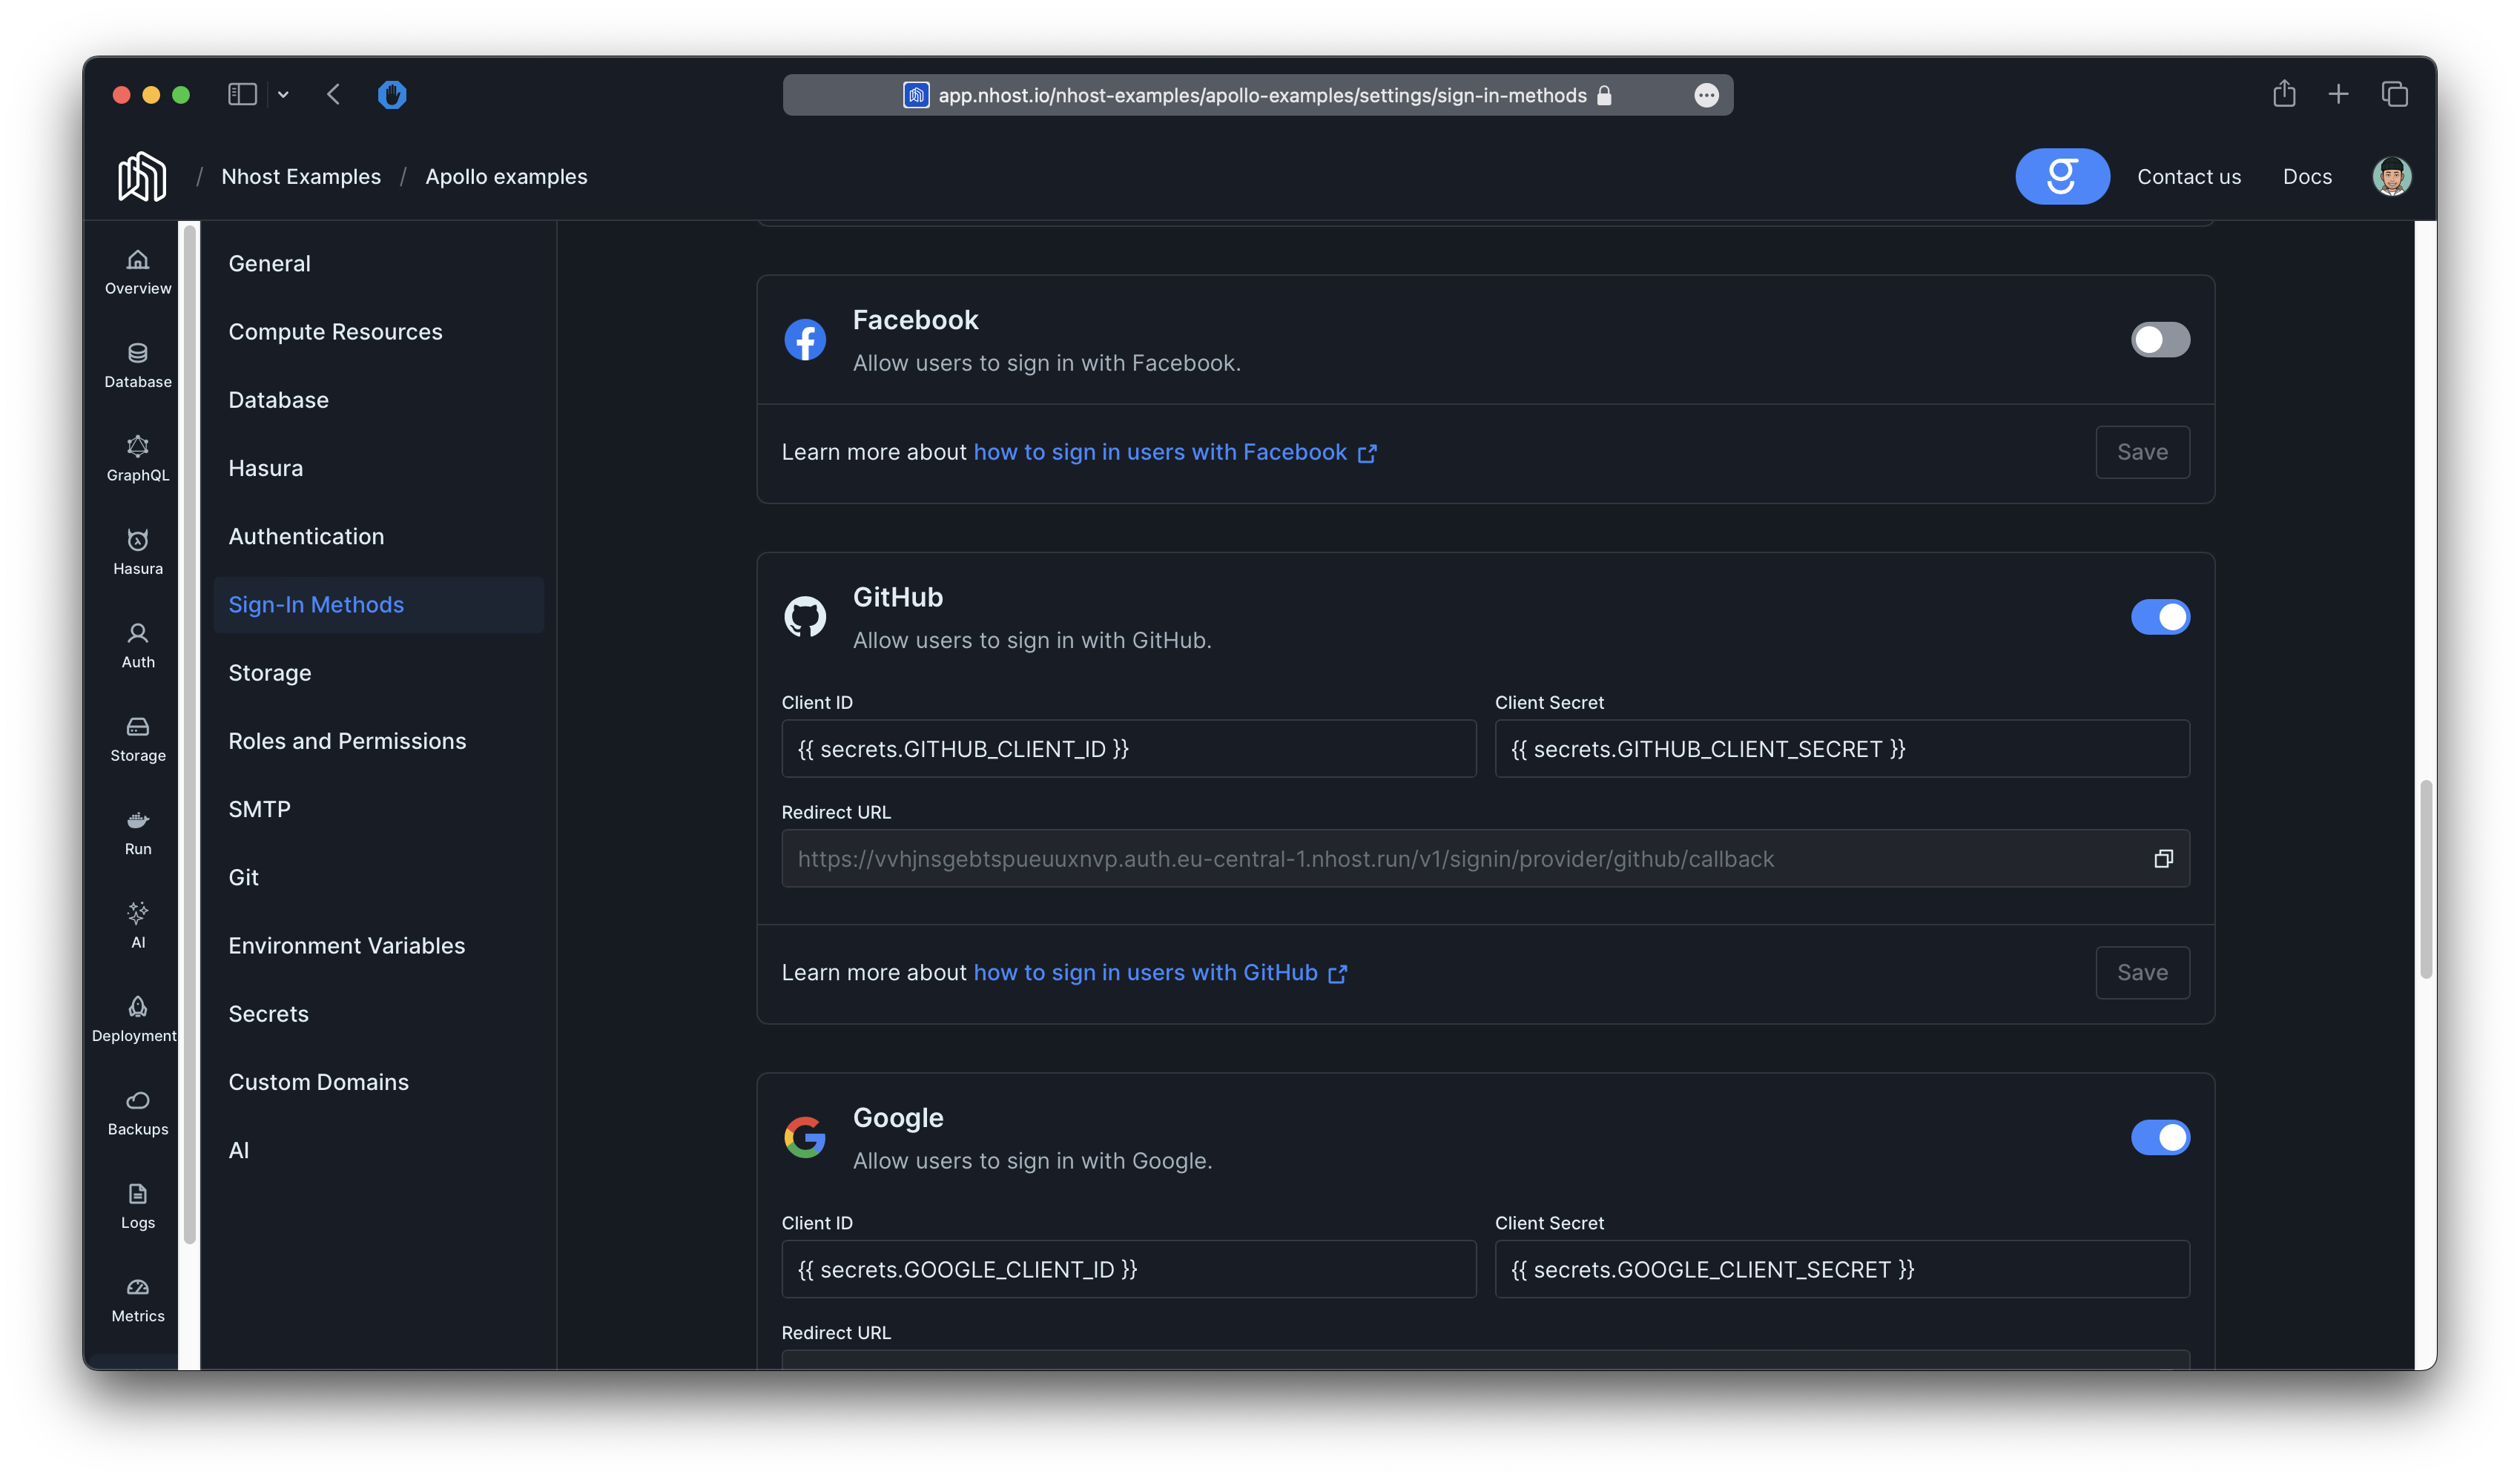
Task: Click the left rail scrollbar
Action: (x=189, y=735)
